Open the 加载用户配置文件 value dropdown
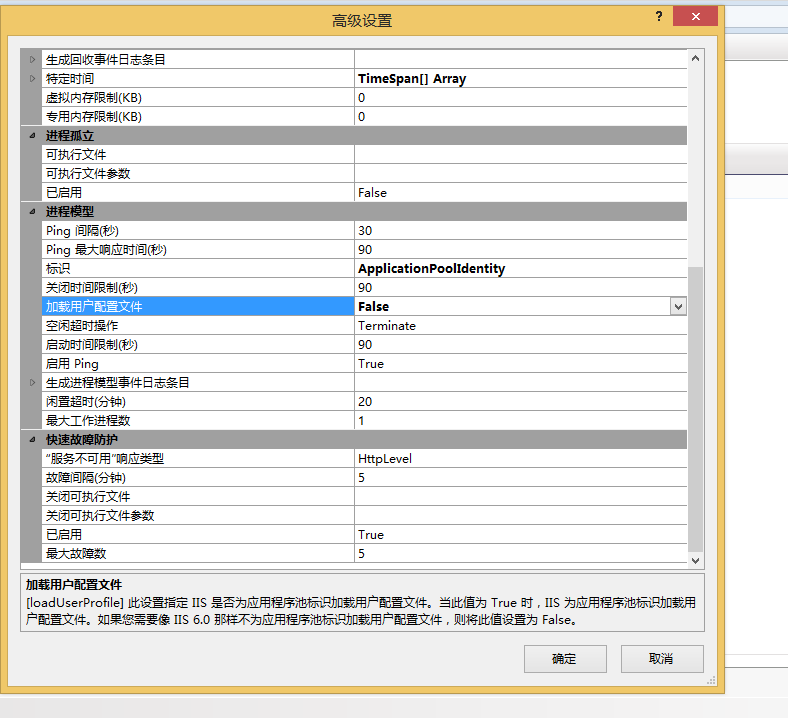The height and width of the screenshot is (718, 788). tap(678, 306)
